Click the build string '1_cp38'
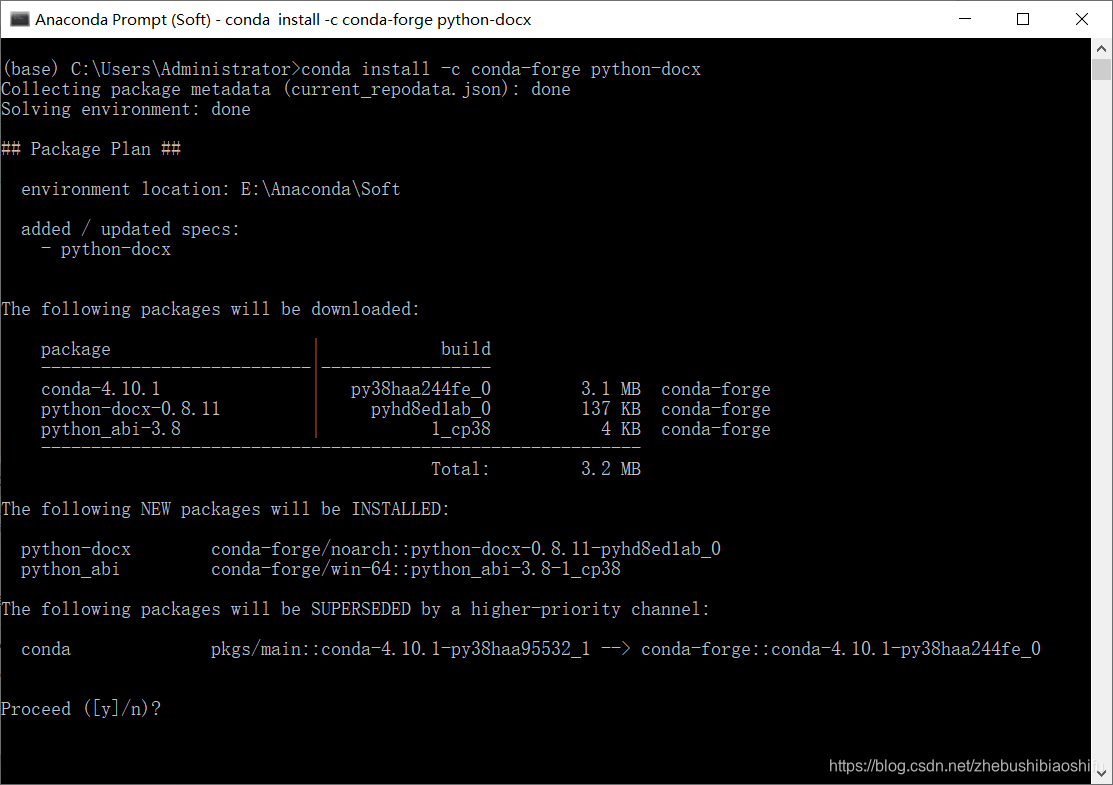Viewport: 1113px width, 785px height. pos(461,429)
